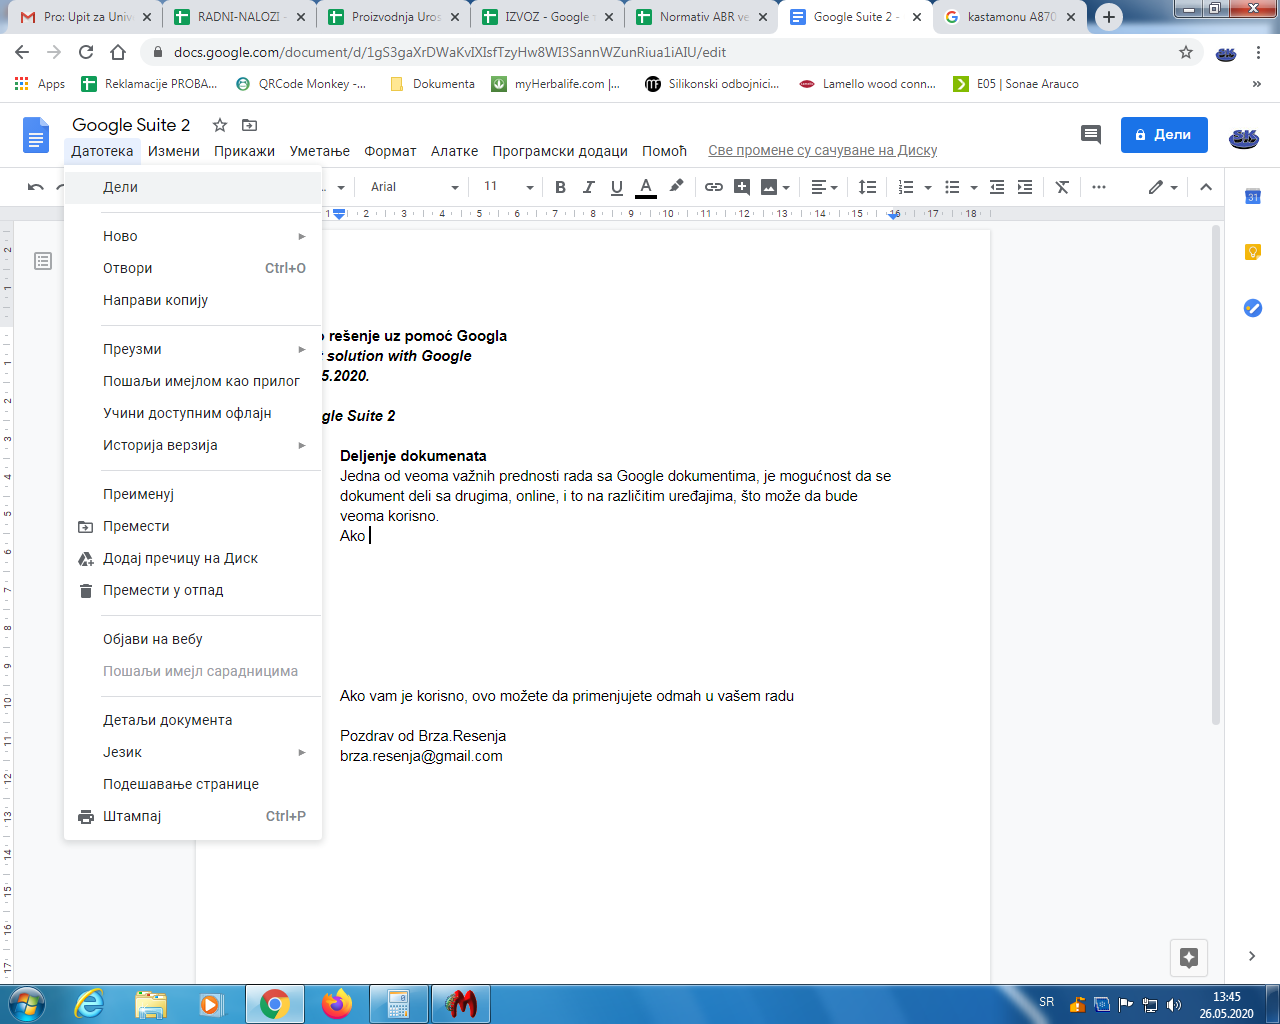The image size is (1280, 1024).
Task: Open Подешавање странице
Action: click(x=193, y=784)
